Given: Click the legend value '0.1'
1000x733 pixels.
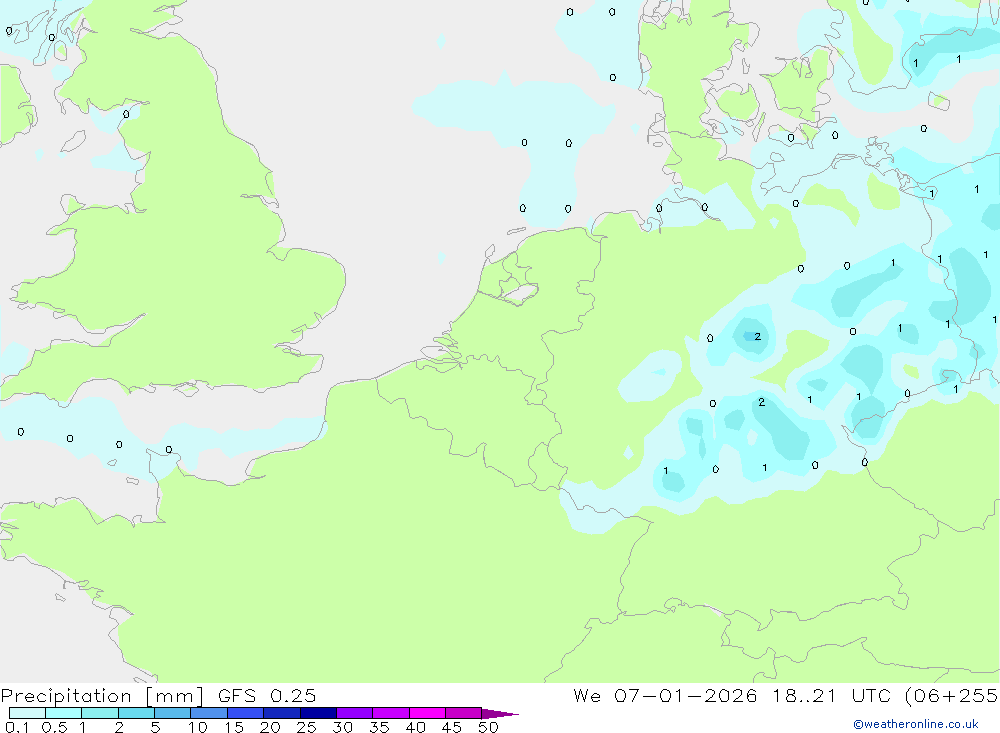Looking at the screenshot, I should pos(17,727).
